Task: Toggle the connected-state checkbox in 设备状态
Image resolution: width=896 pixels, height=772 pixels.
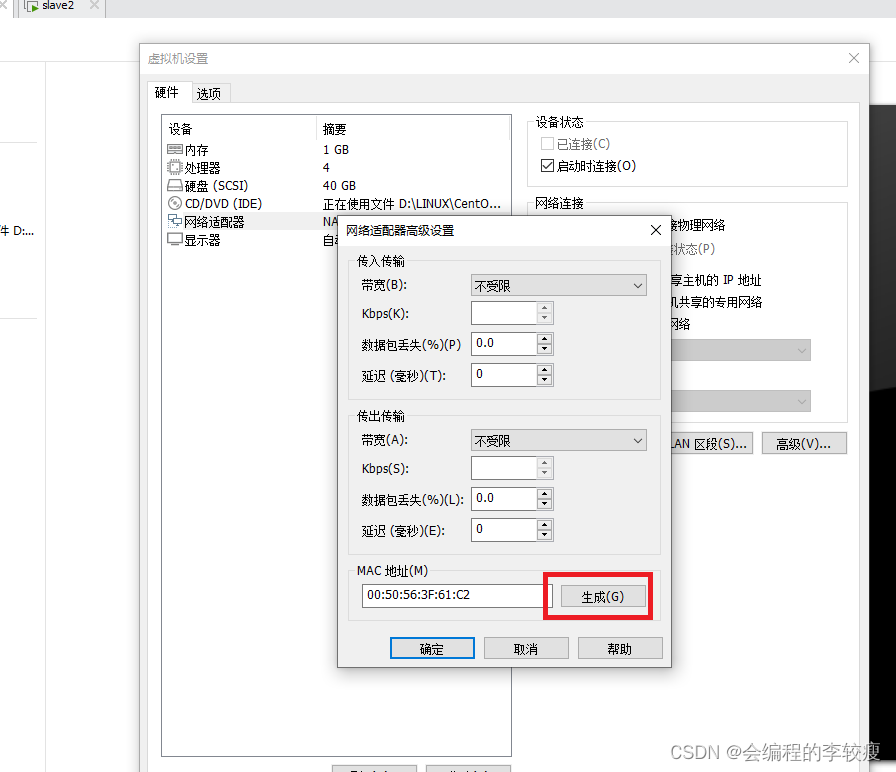Action: (548, 143)
